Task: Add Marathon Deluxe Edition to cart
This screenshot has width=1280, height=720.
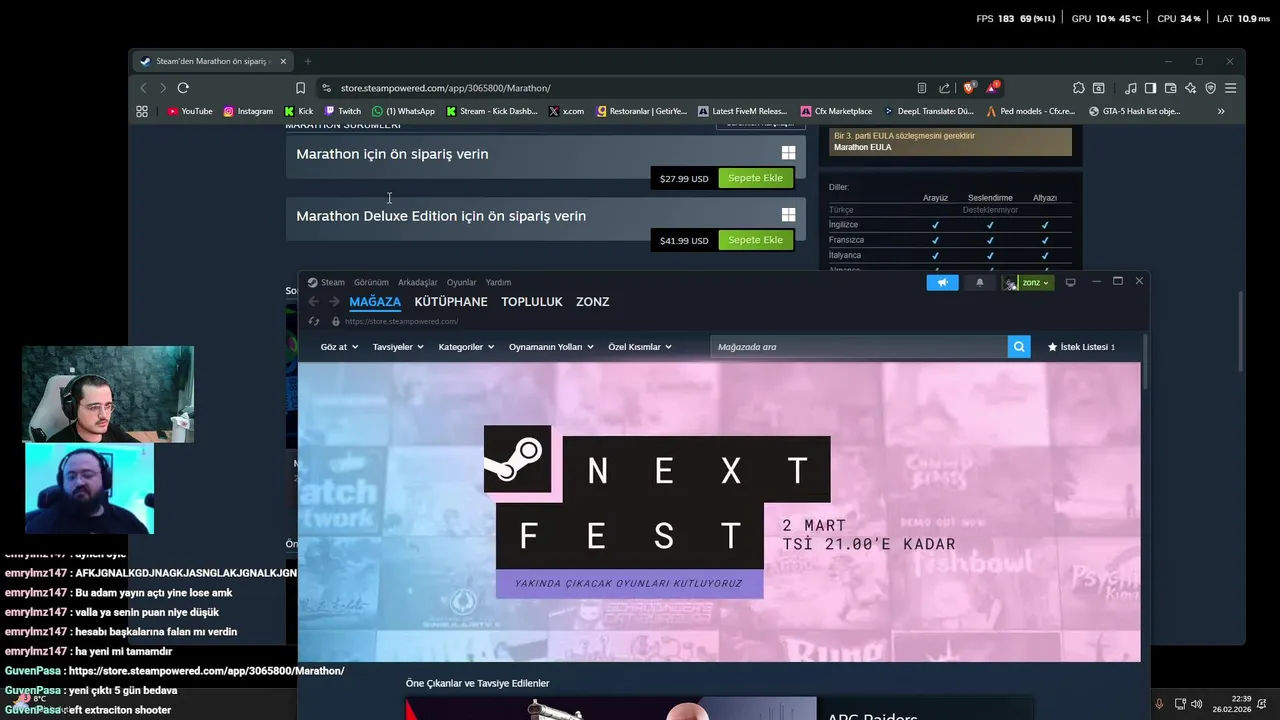Action: coord(755,240)
